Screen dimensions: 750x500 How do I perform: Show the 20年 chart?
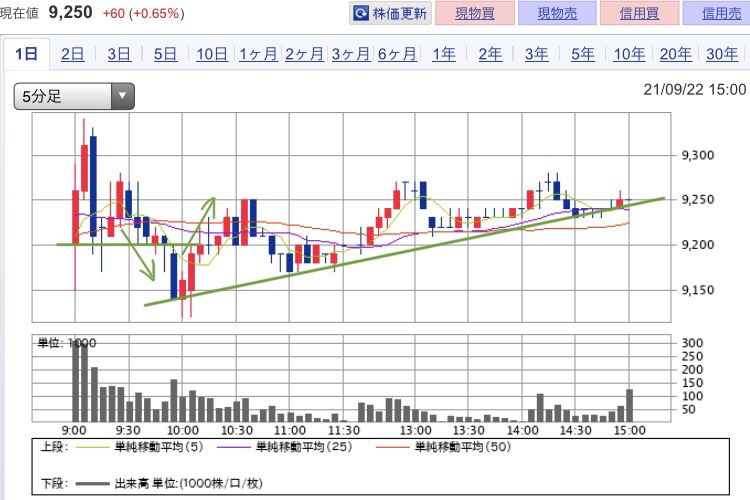[676, 54]
